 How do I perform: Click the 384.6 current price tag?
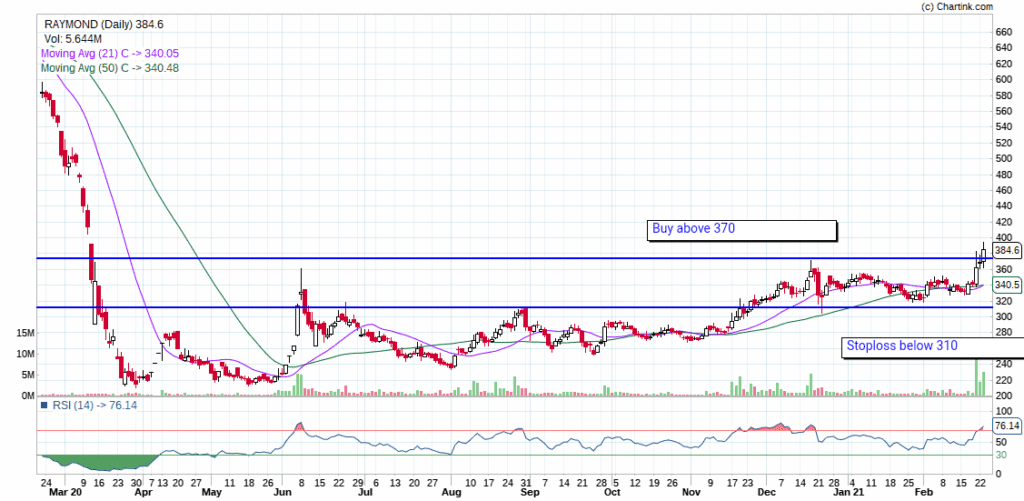pos(1006,251)
